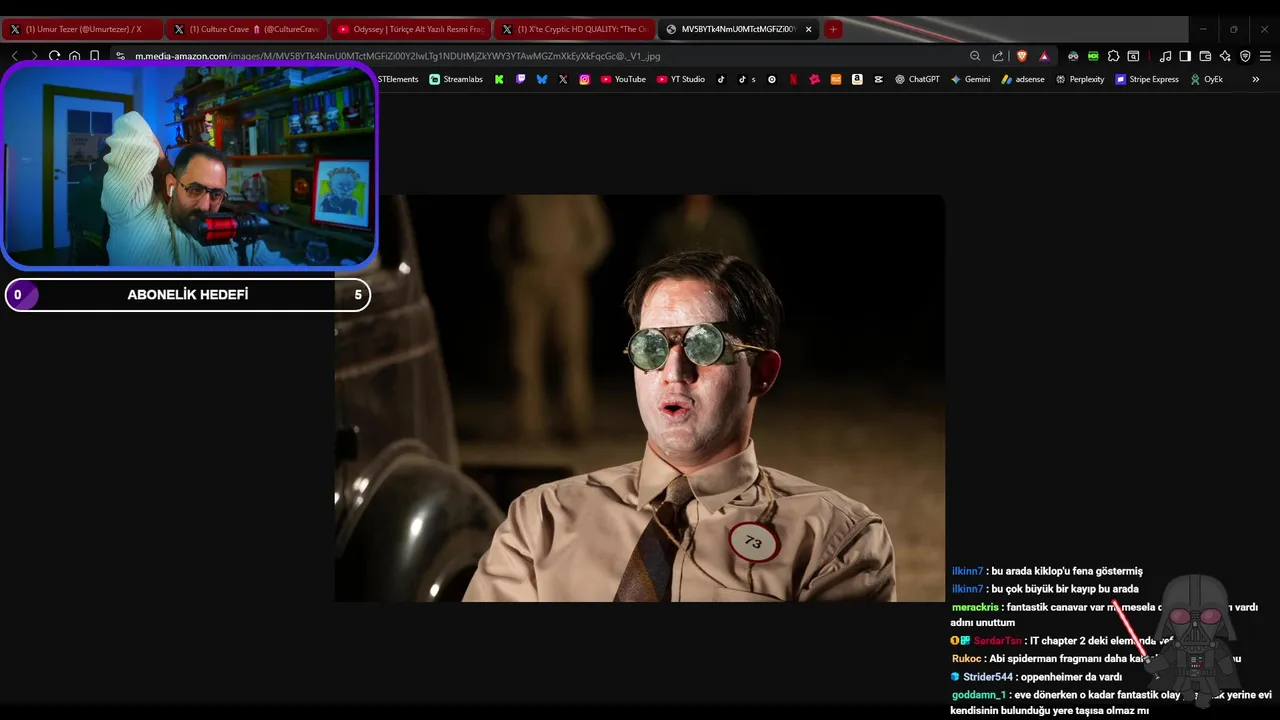
Task: Open the Perplexity bookmark
Action: coord(1080,79)
